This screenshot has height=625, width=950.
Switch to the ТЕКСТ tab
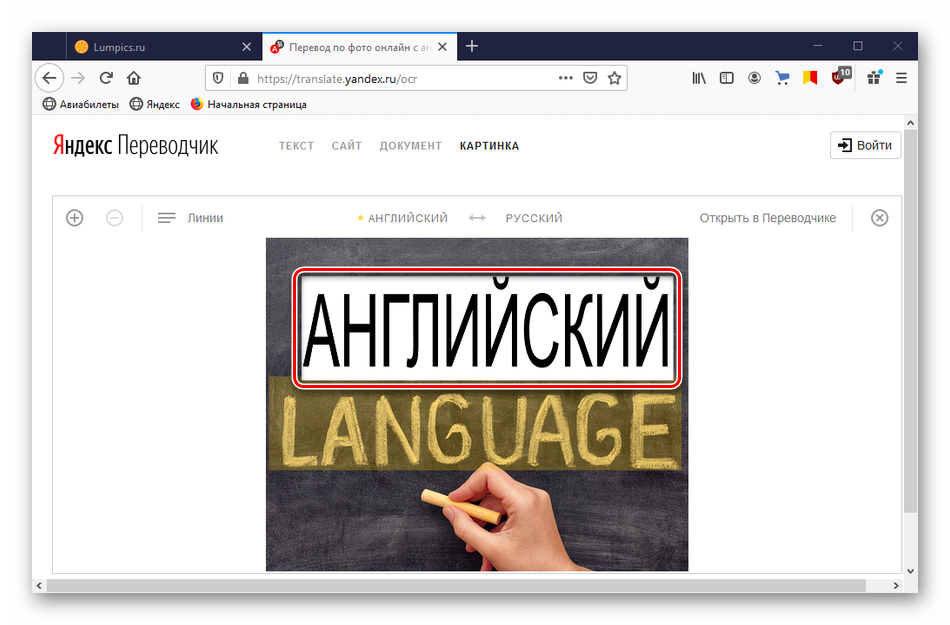[296, 146]
